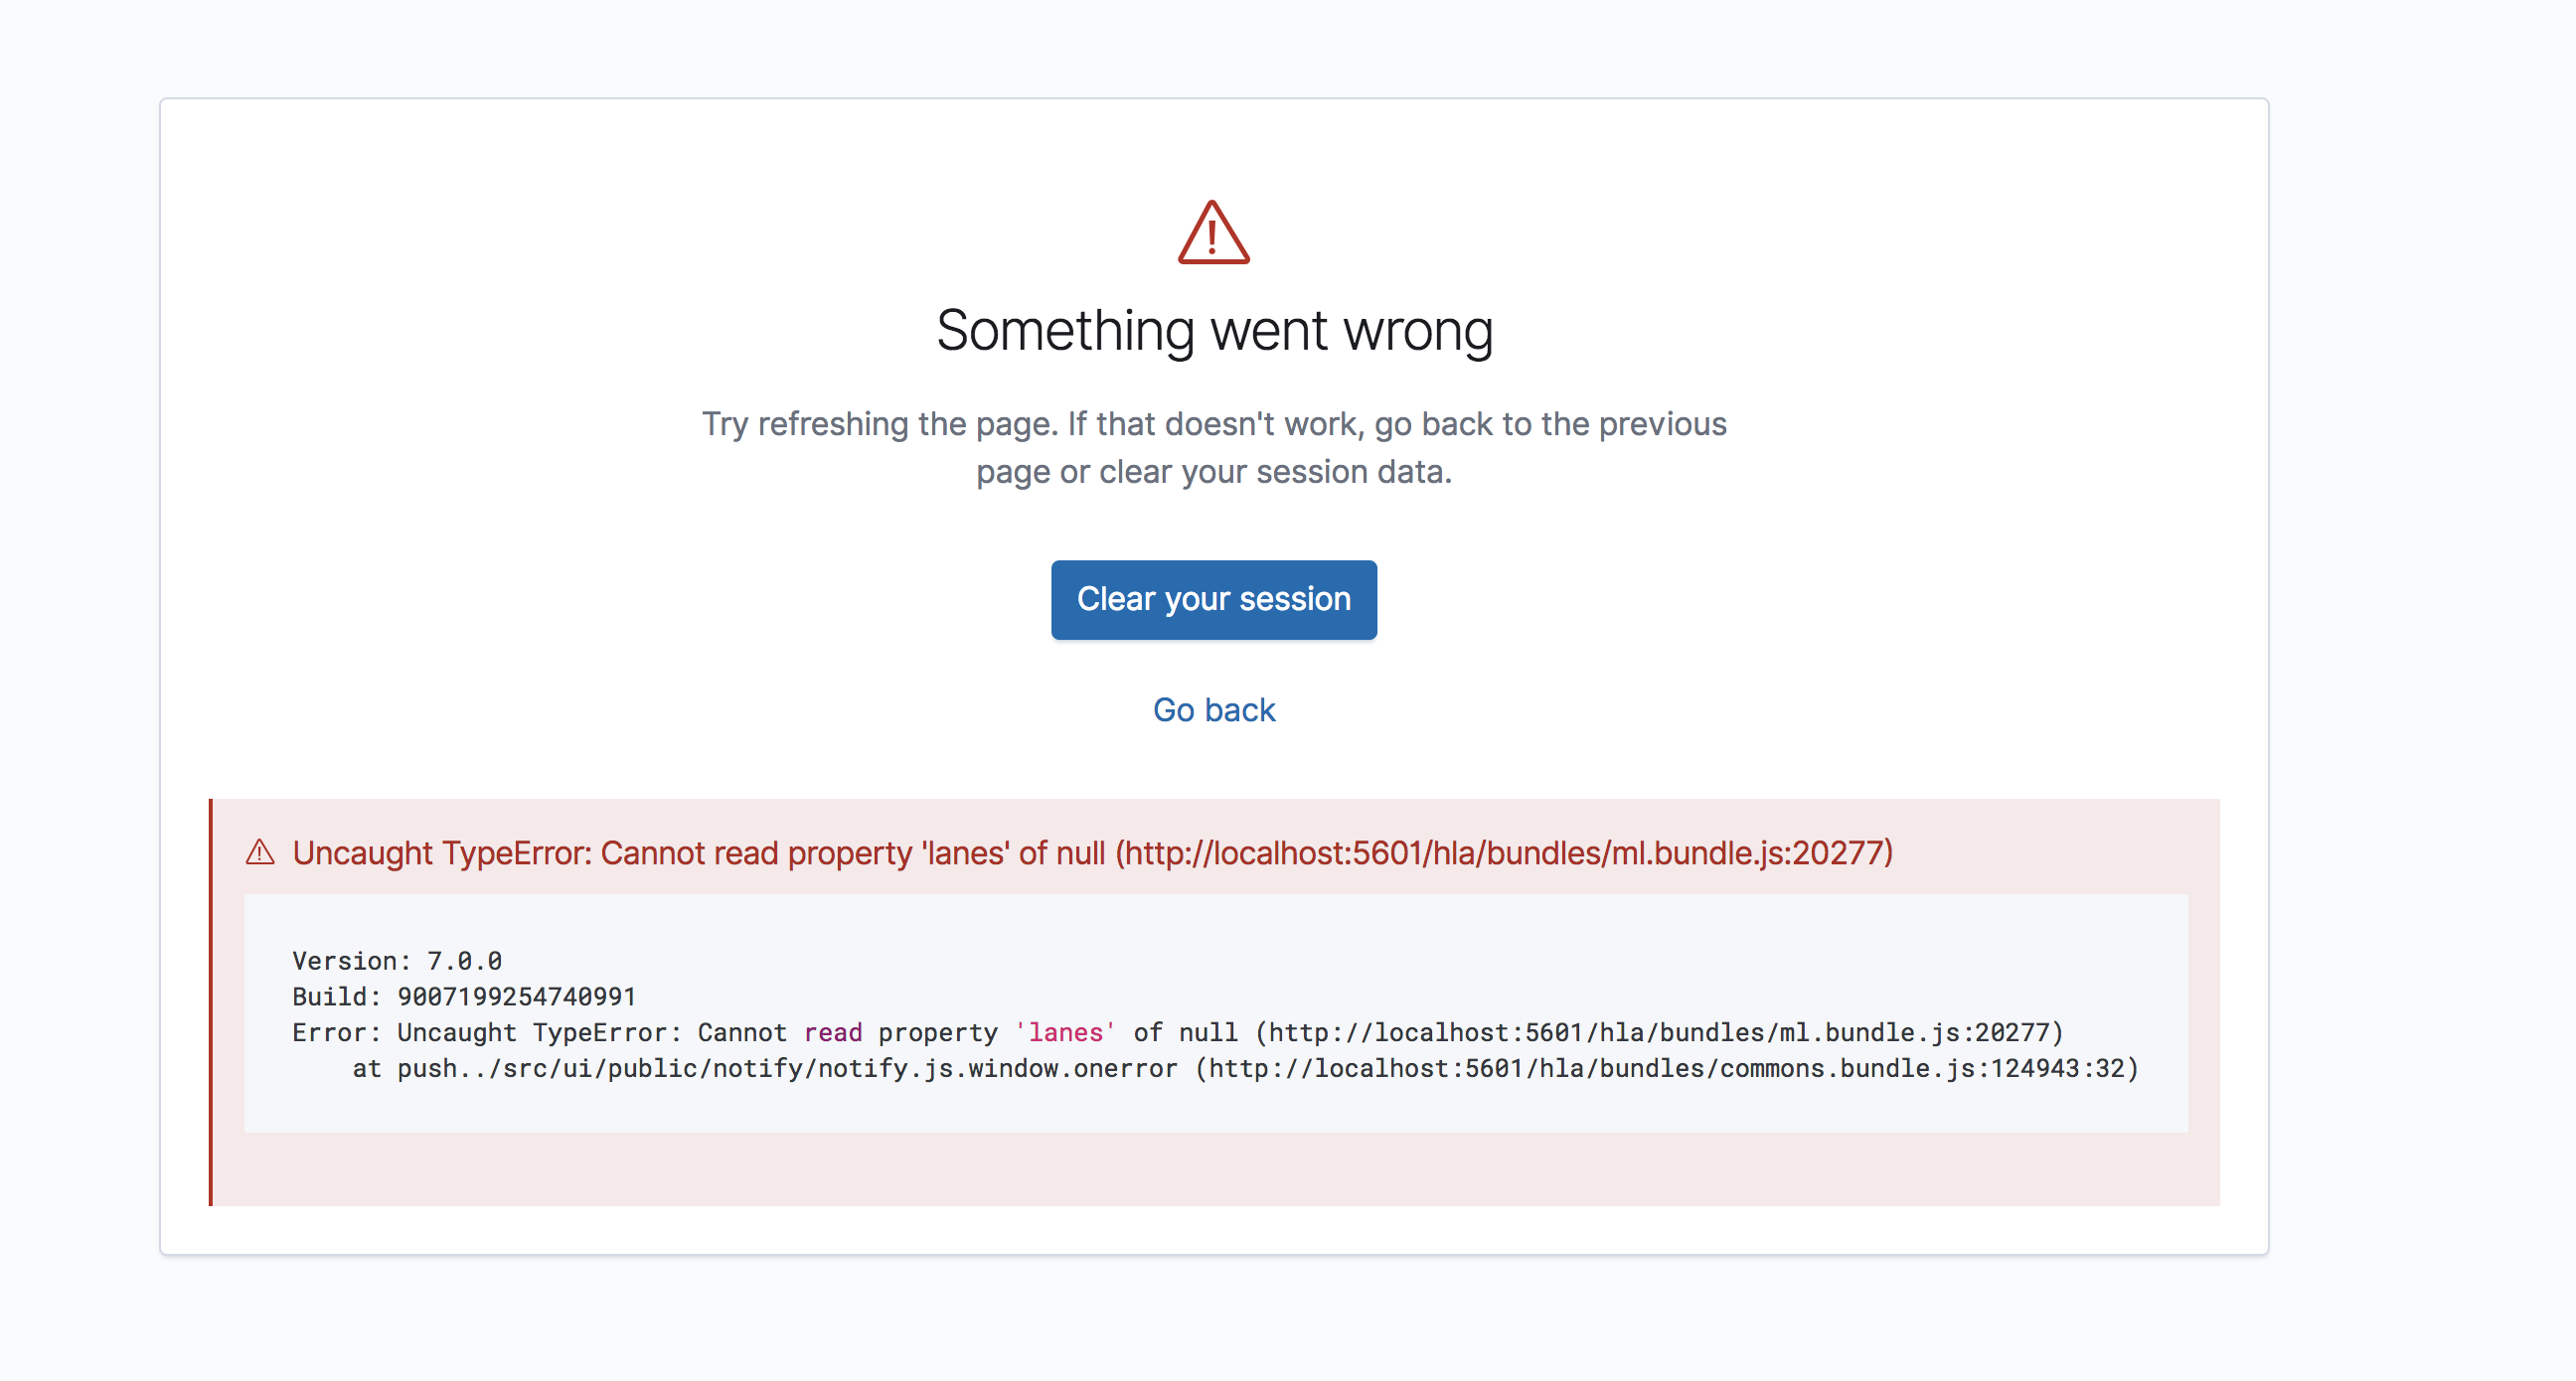Select the Version: 7.0.0 line
This screenshot has width=2576, height=1381.
(397, 960)
